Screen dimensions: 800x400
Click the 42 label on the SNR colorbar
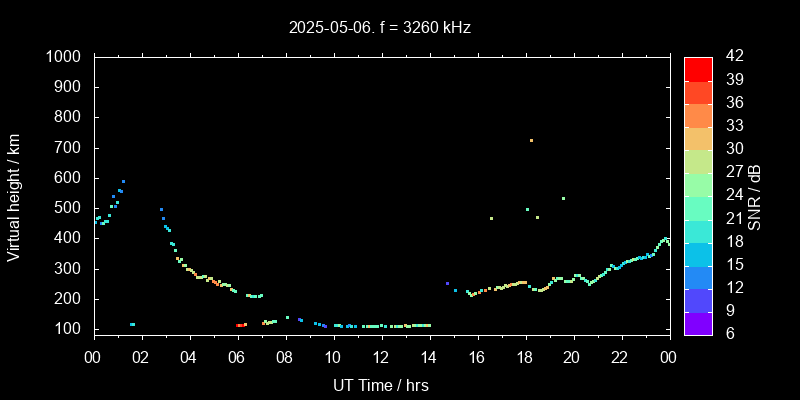point(731,57)
